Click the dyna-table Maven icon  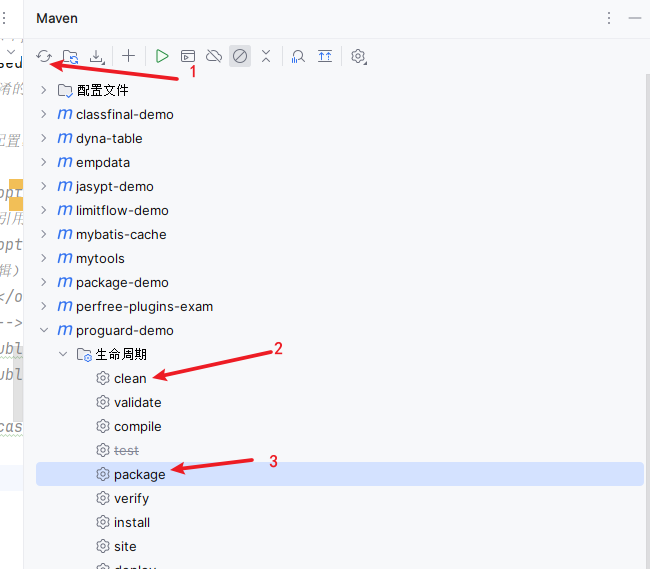pos(65,138)
